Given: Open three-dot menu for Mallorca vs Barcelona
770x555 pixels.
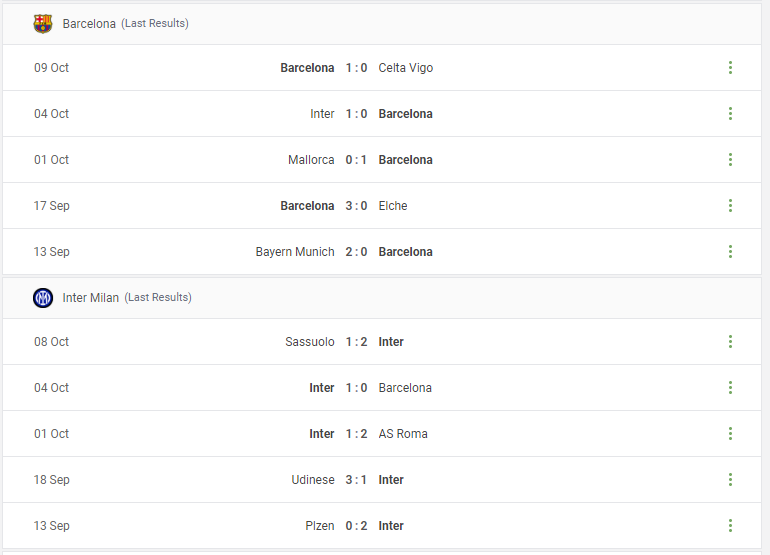Looking at the screenshot, I should pyautogui.click(x=730, y=160).
